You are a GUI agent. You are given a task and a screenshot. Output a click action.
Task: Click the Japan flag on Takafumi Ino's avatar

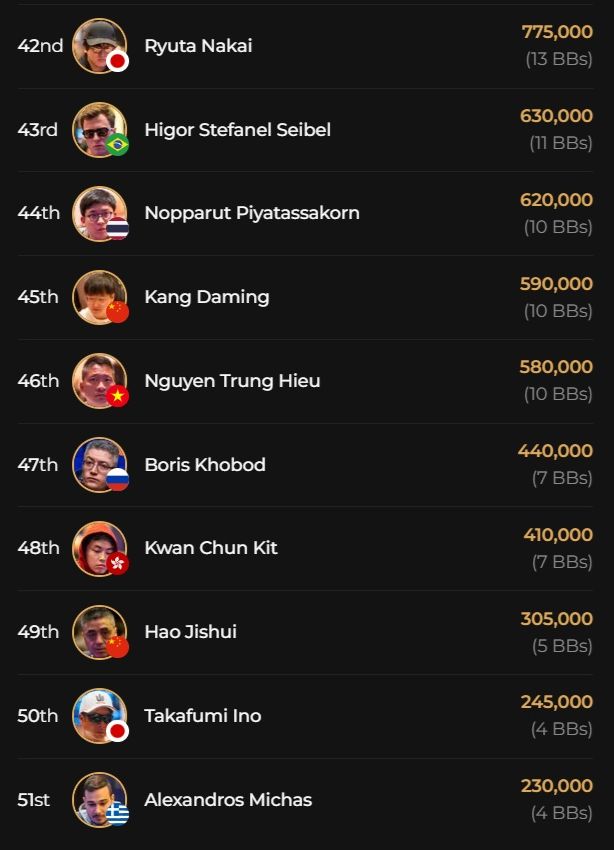(x=118, y=731)
